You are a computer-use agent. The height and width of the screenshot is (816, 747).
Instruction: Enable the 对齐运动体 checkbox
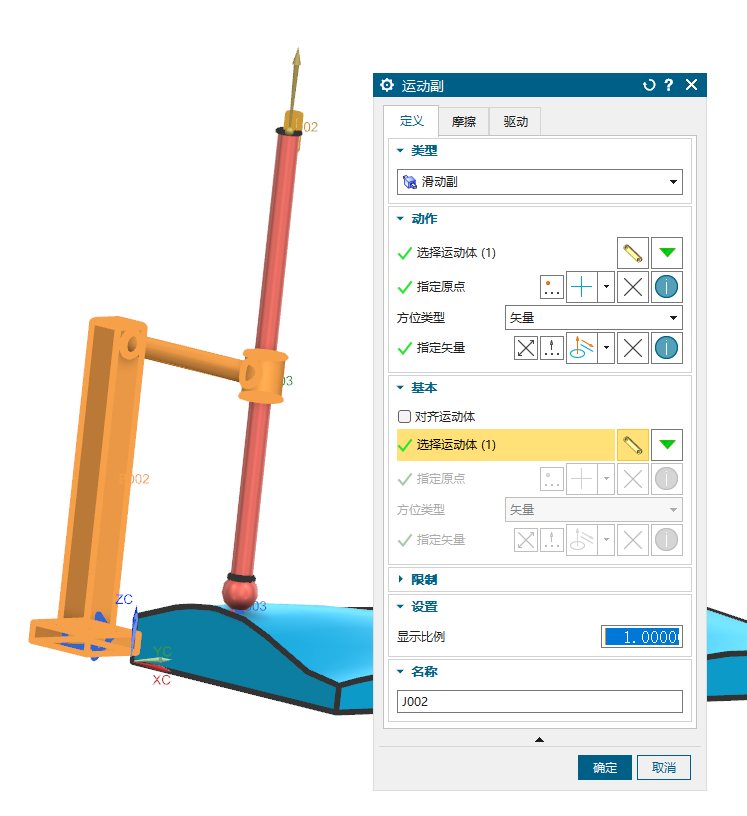tap(404, 416)
